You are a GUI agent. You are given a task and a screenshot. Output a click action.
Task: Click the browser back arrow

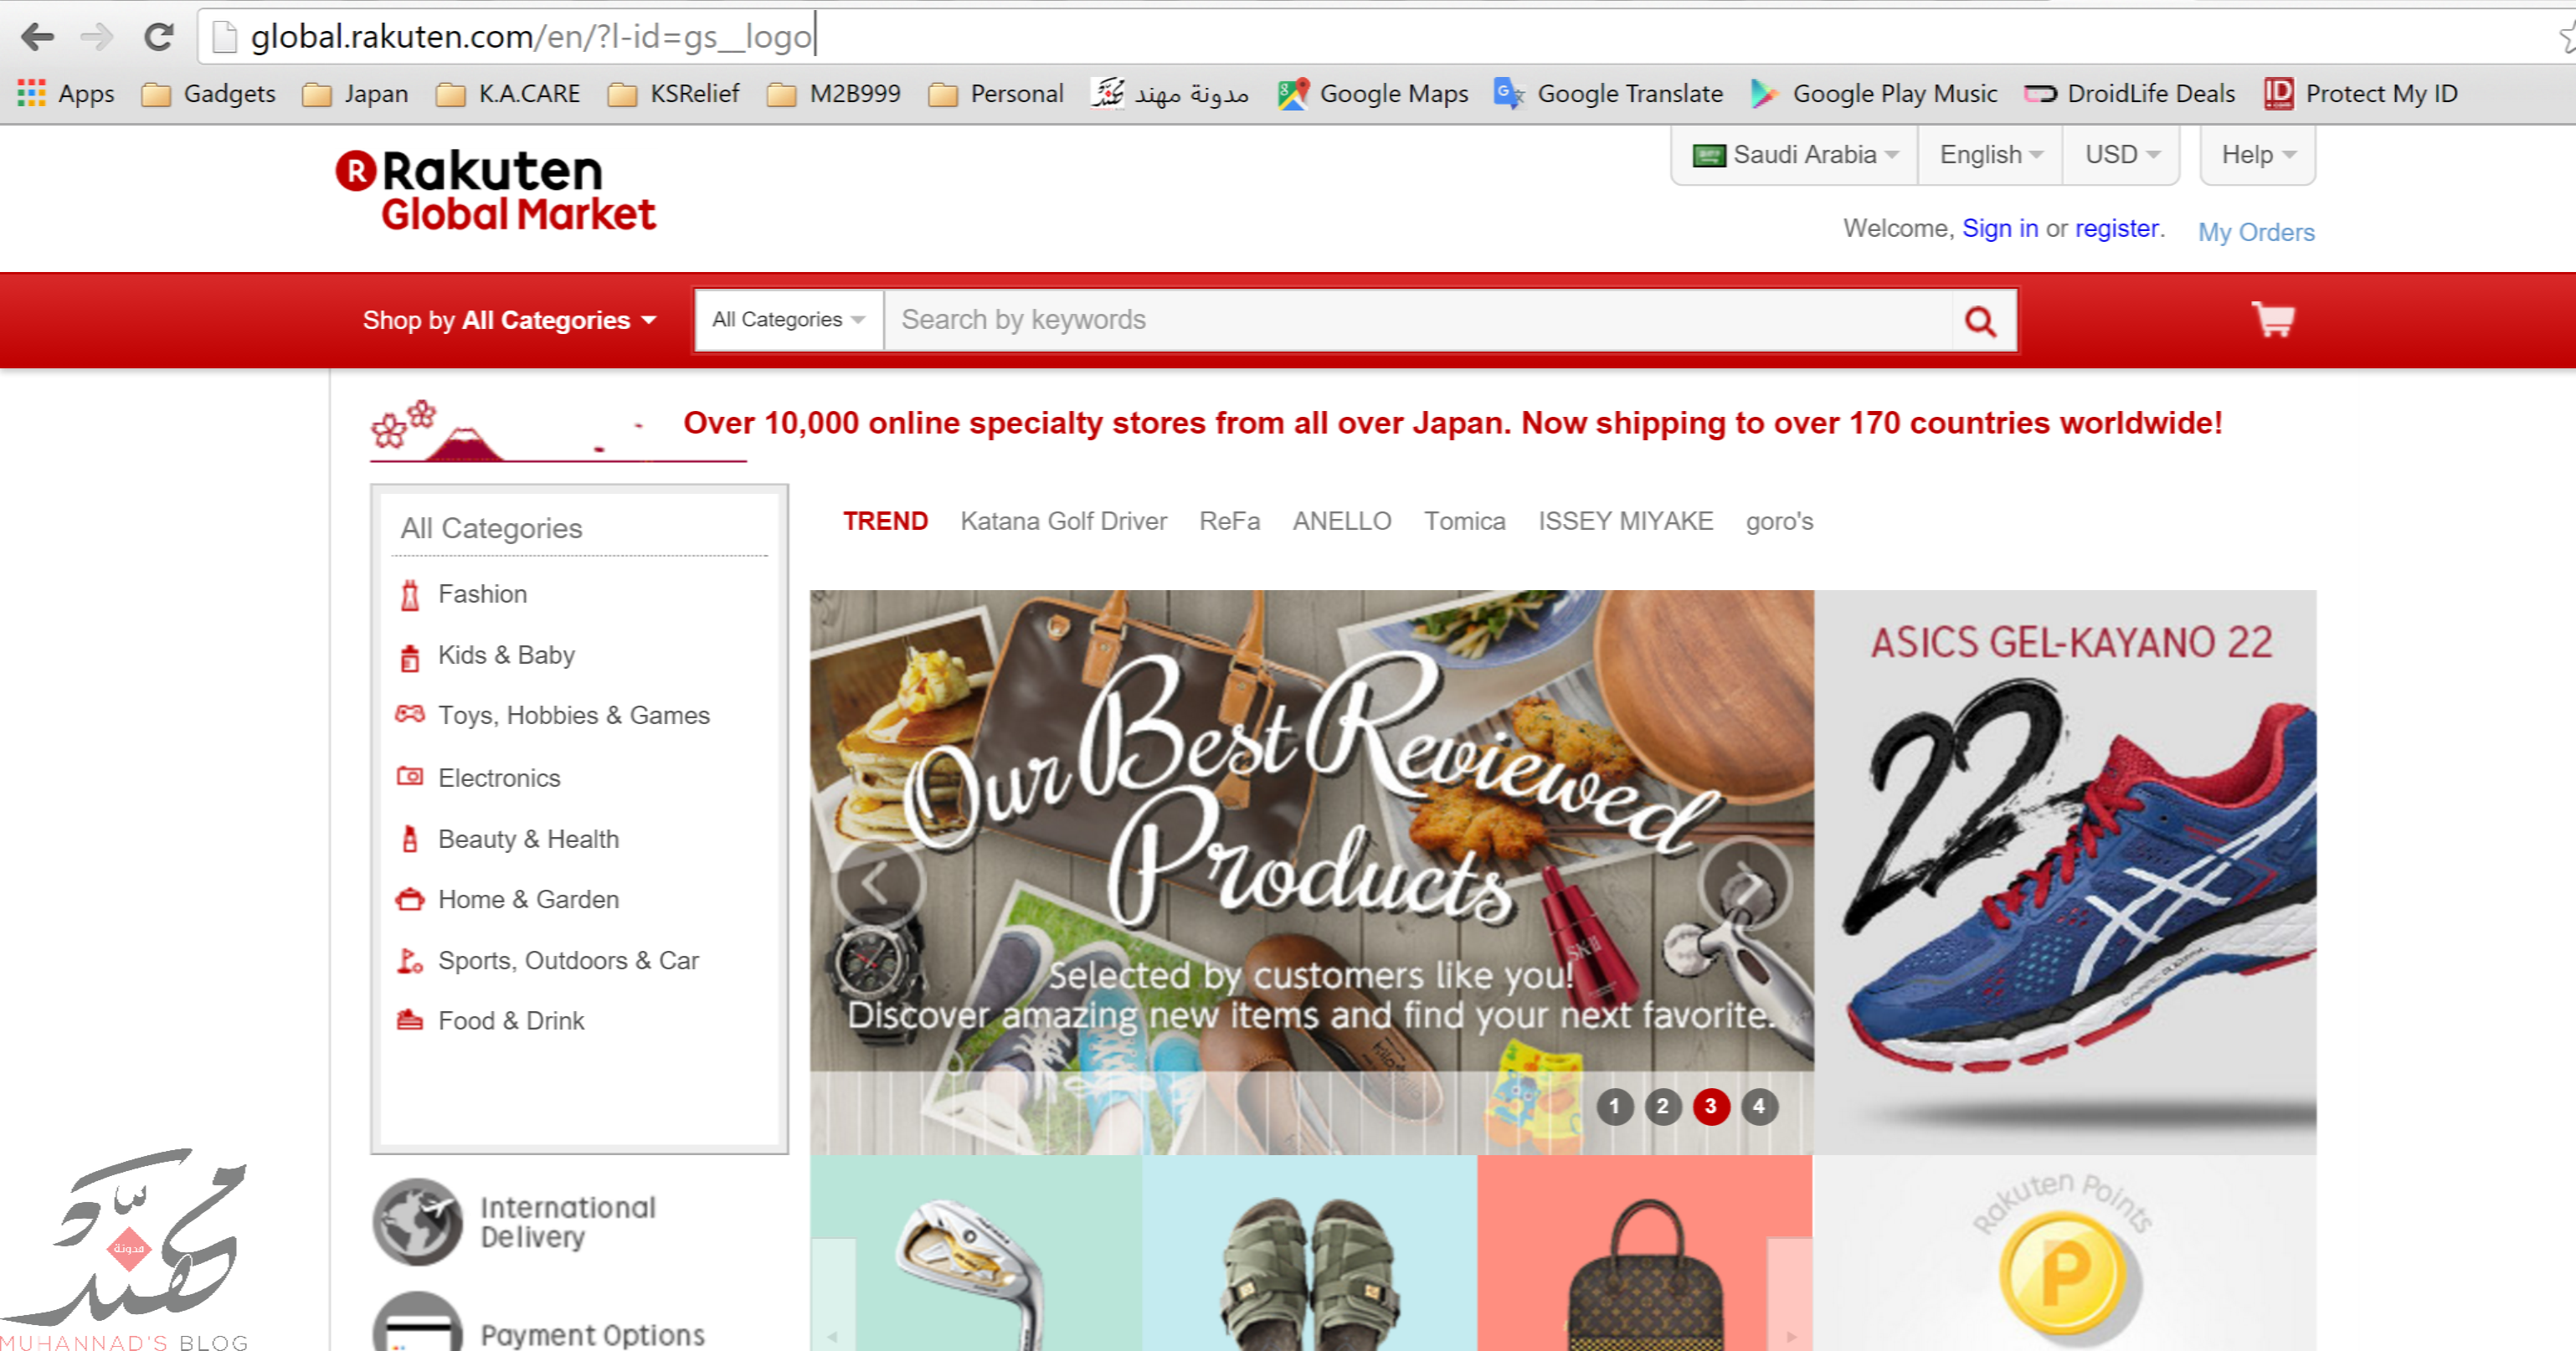pyautogui.click(x=38, y=37)
